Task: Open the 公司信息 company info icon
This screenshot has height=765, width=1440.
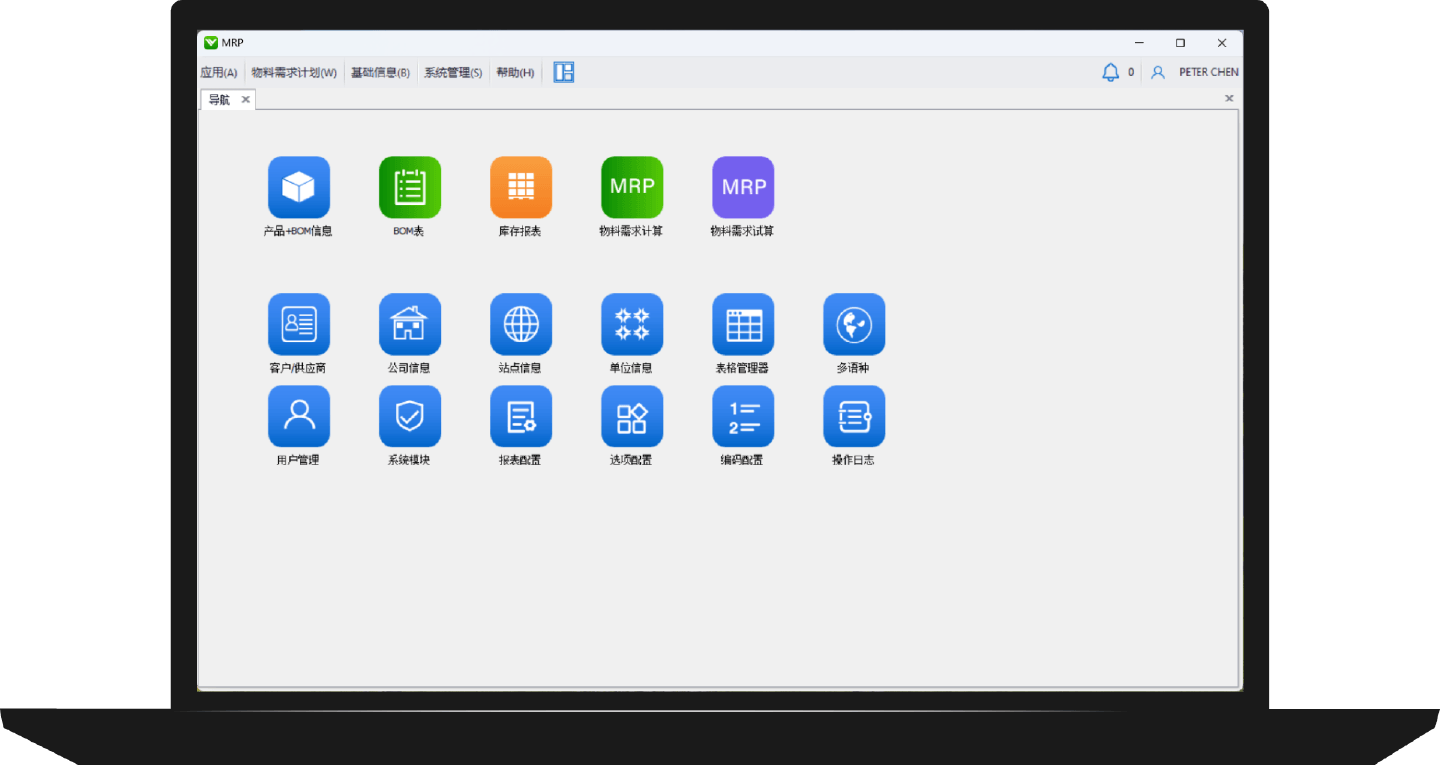Action: click(410, 323)
